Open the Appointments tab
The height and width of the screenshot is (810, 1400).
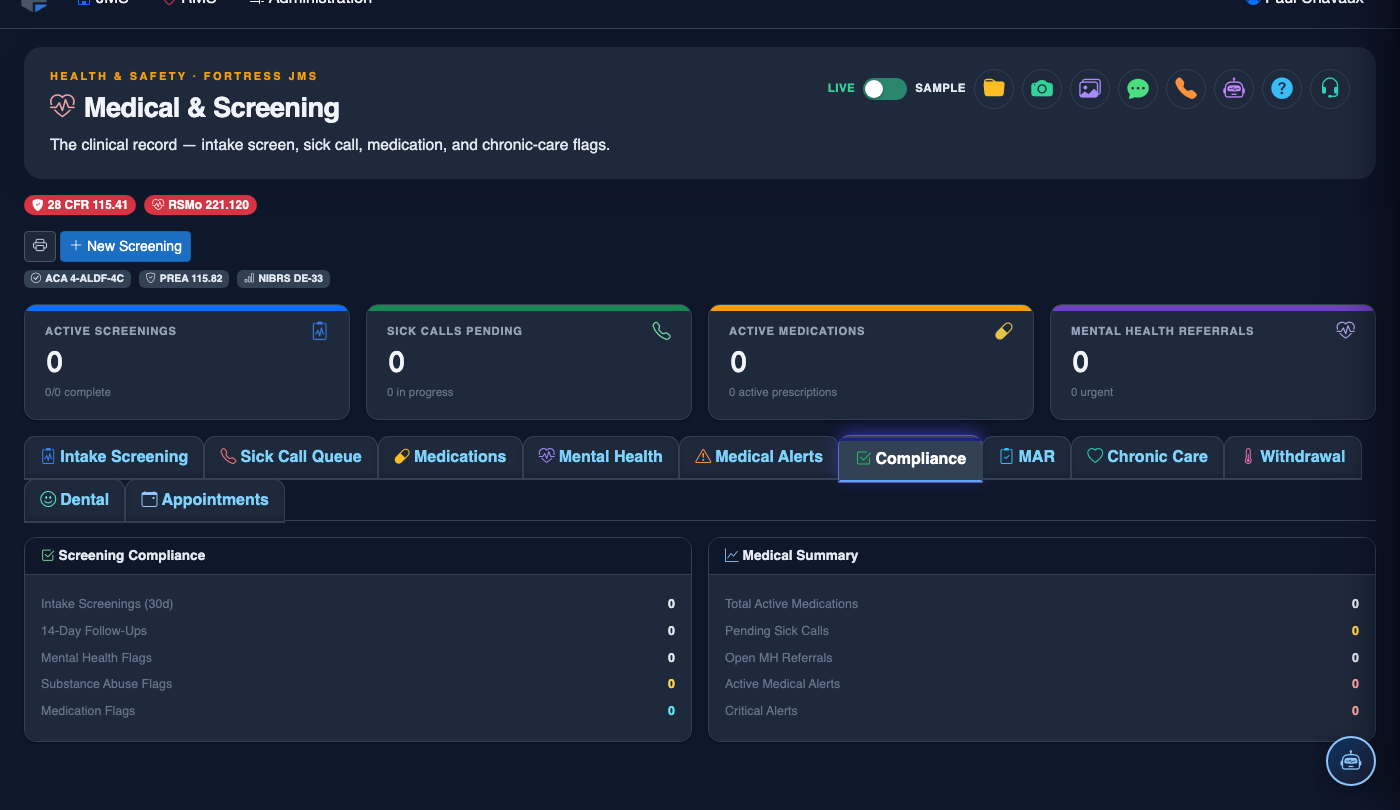[205, 500]
